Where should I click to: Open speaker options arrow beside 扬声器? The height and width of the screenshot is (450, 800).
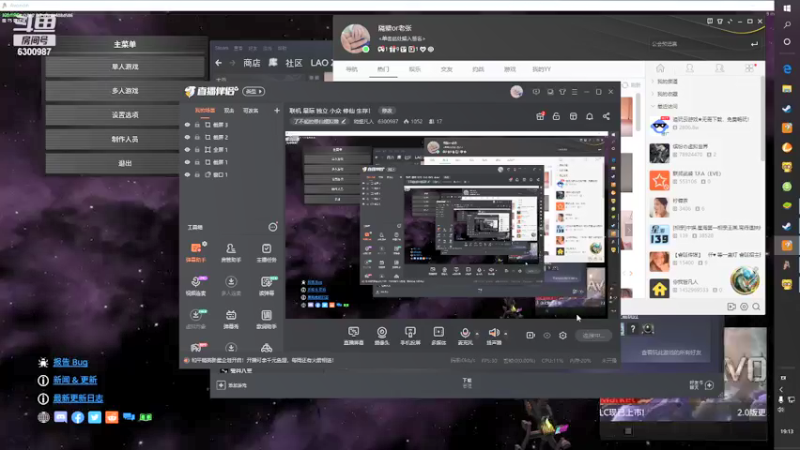tap(506, 334)
